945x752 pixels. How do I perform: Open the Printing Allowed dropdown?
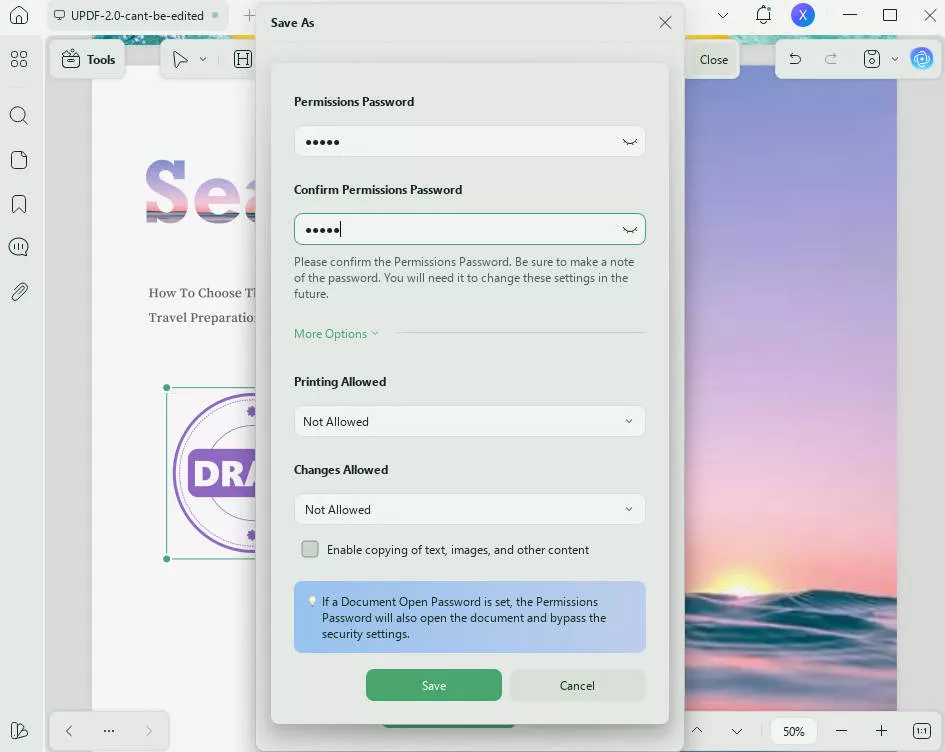coord(469,421)
